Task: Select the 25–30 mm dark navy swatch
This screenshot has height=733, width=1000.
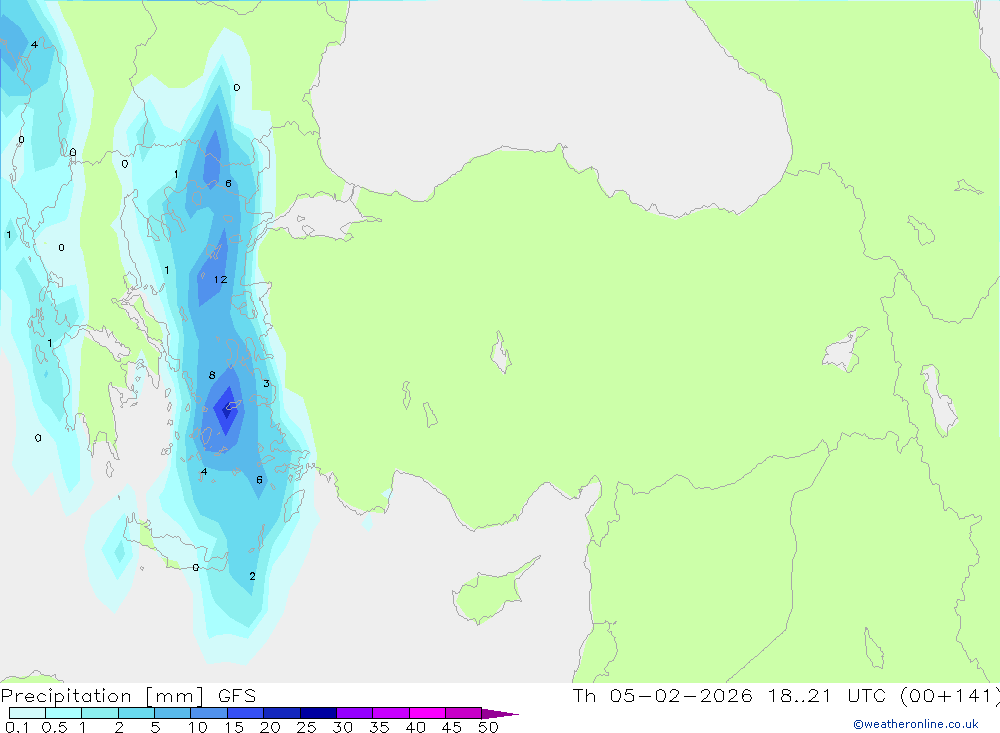Action: [x=318, y=713]
